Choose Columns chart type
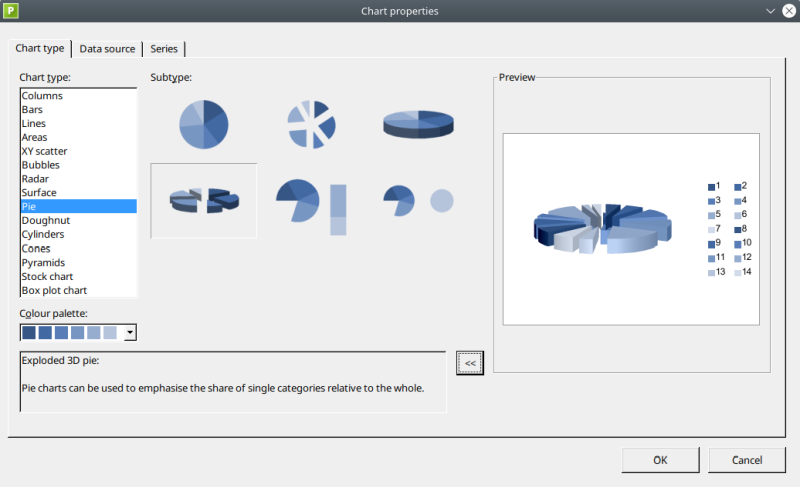This screenshot has height=487, width=800. pyautogui.click(x=42, y=95)
